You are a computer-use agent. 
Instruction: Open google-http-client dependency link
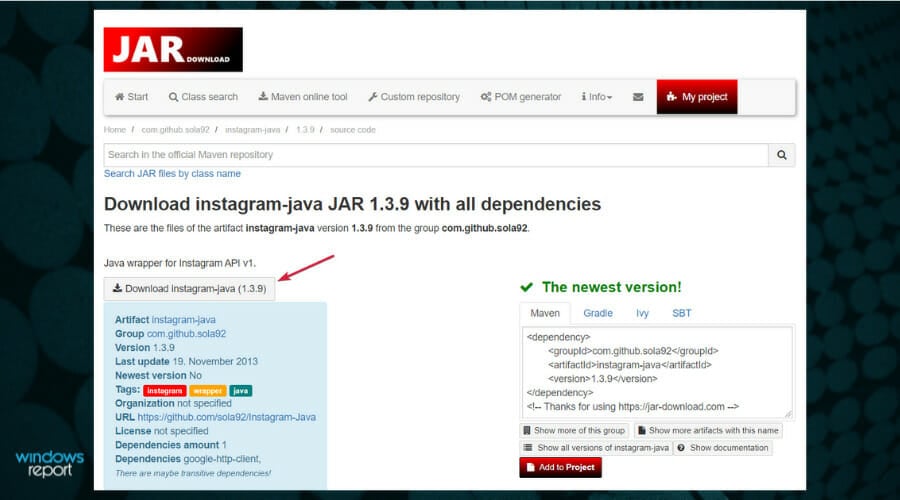(x=222, y=459)
